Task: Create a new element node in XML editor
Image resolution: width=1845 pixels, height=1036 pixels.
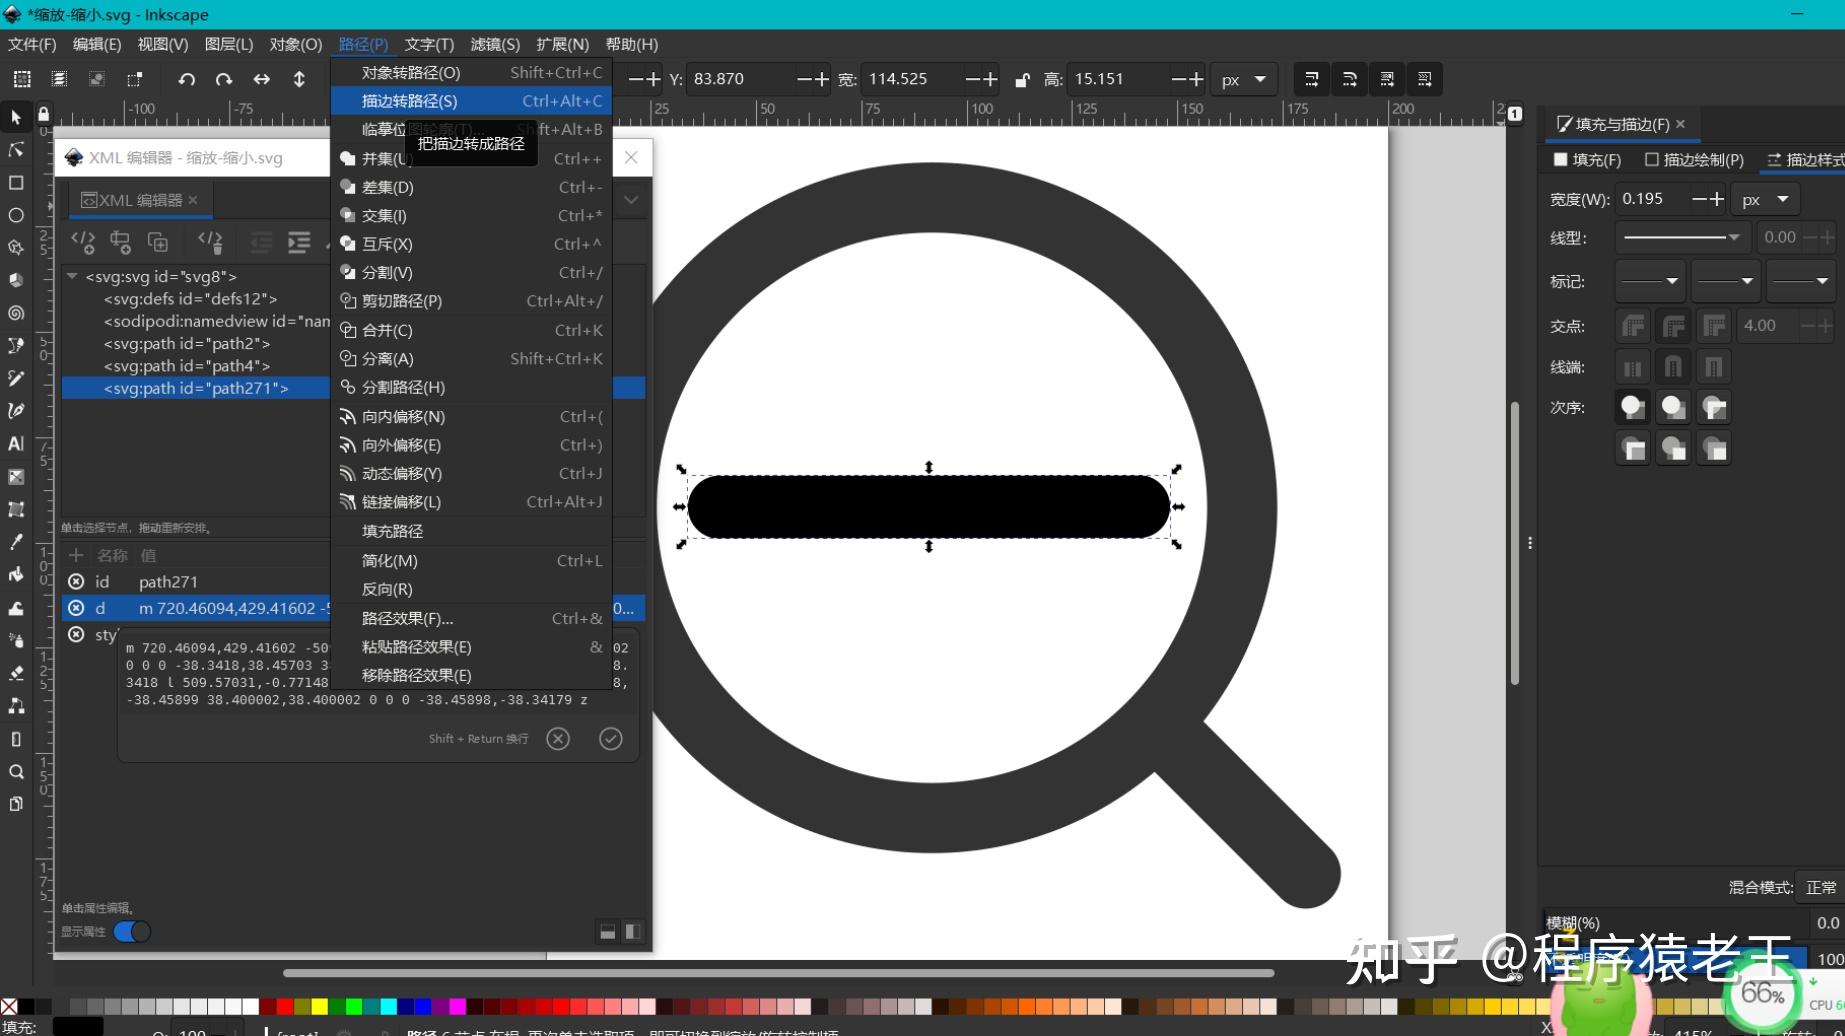Action: [83, 242]
